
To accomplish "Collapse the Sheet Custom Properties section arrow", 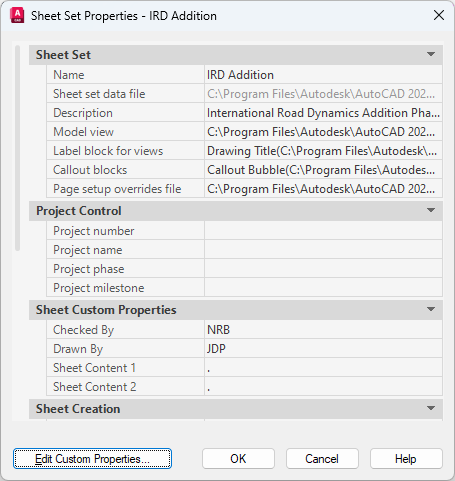I will click(431, 309).
